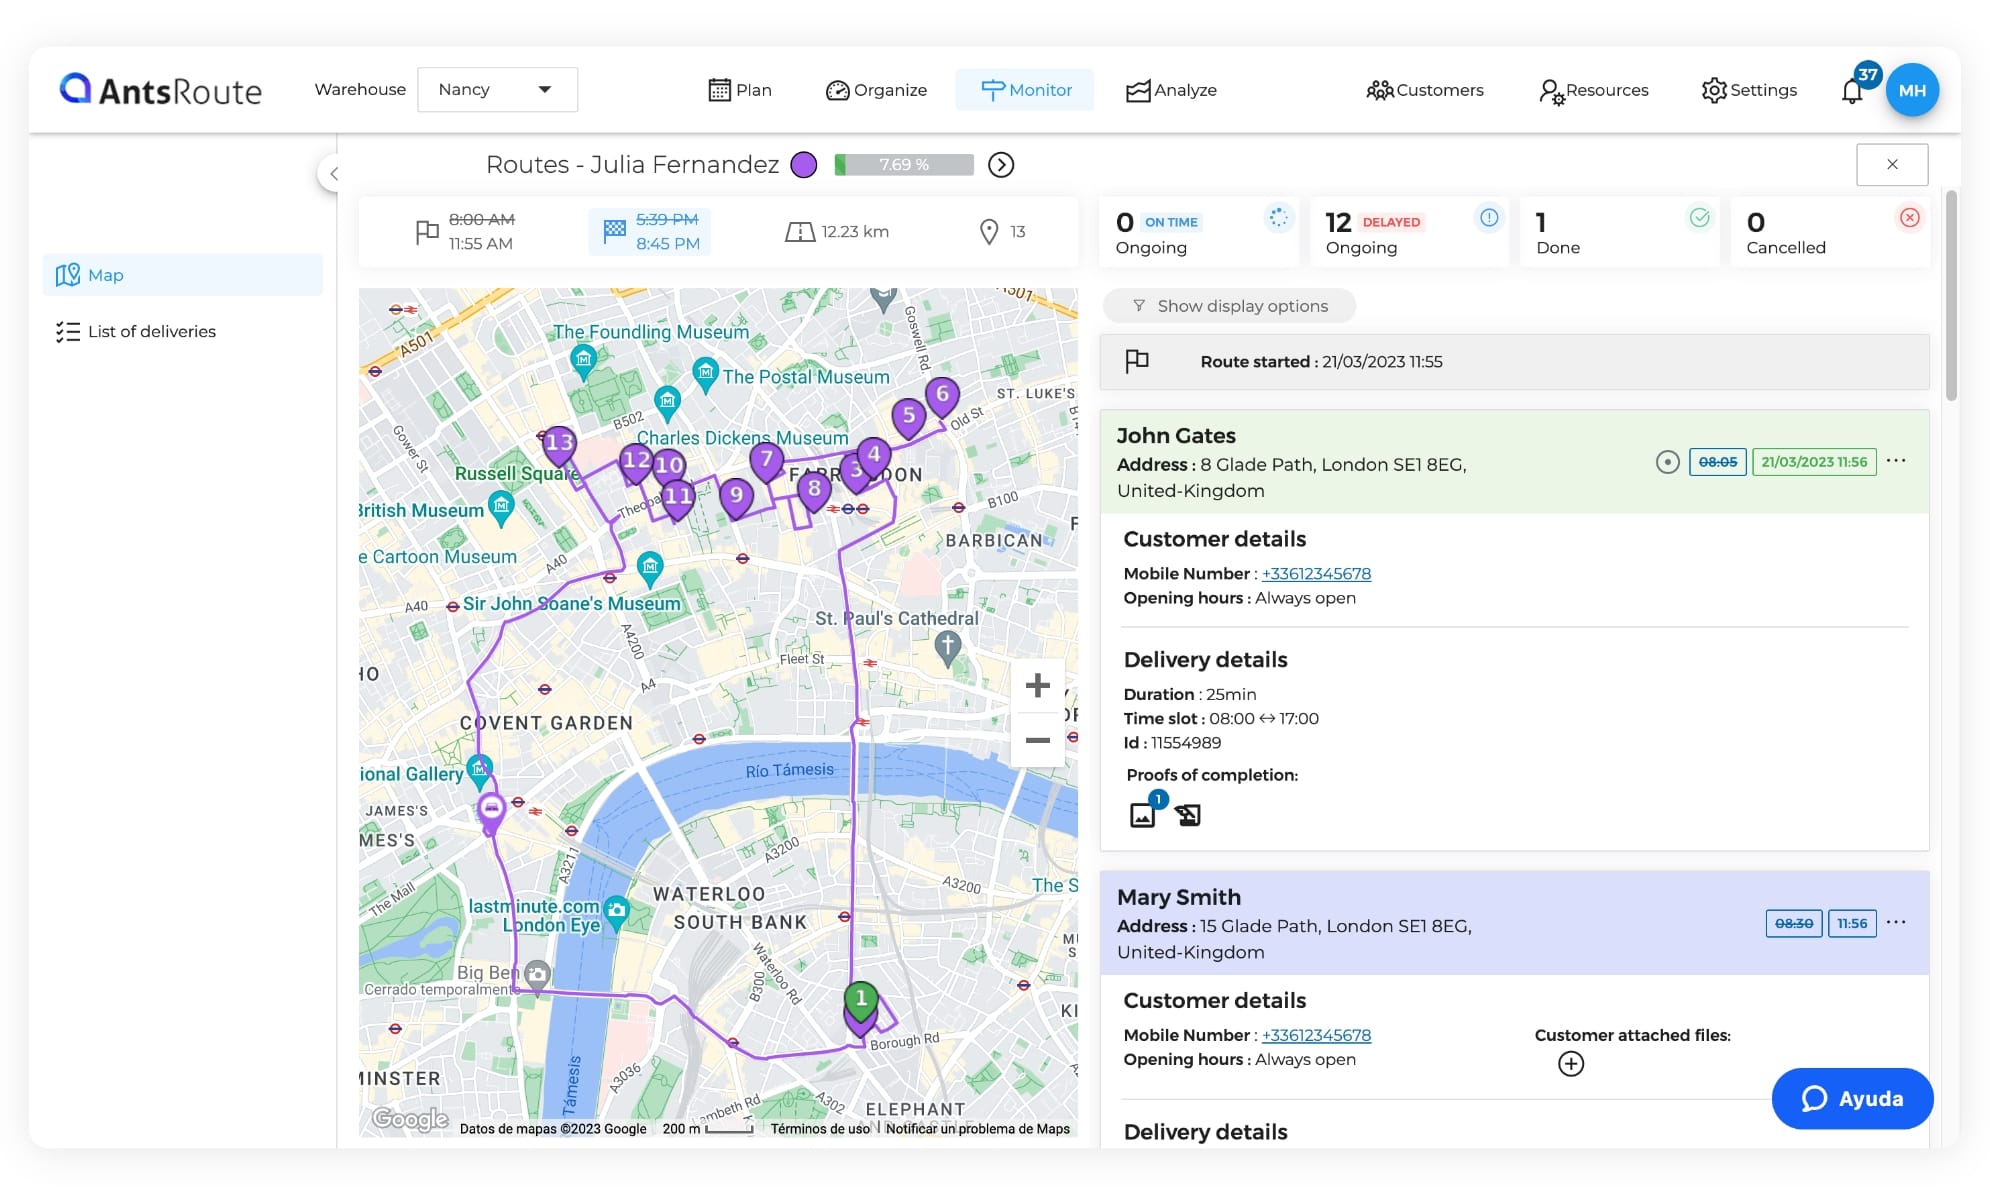Screen dimensions: 1990x1195
Task: Expand John Gates options via three-dot menu
Action: [1896, 461]
